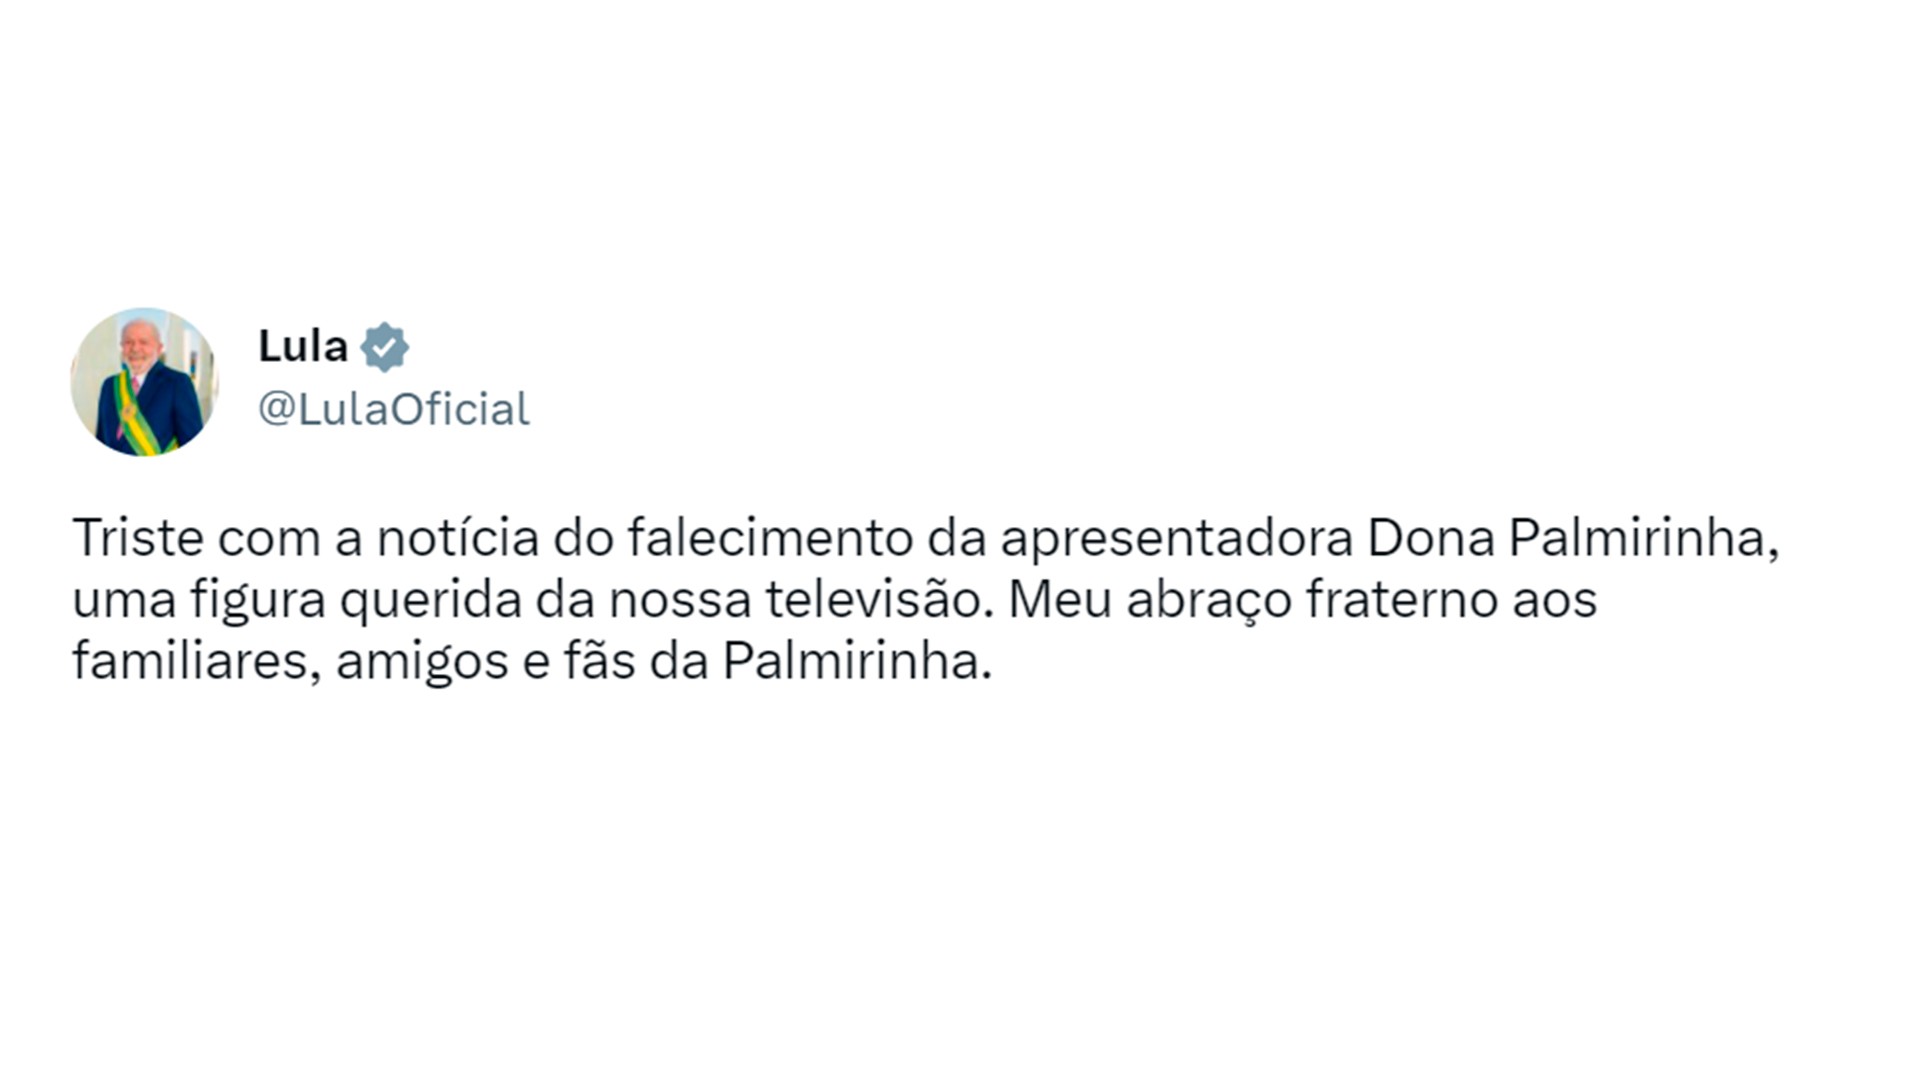1920x1080 pixels.
Task: Click "aos" at the second line's end
Action: [1554, 600]
